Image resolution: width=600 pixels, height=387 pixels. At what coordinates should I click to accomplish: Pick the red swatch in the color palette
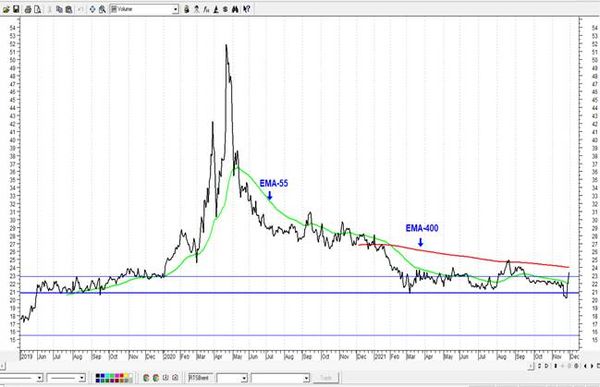tap(122, 376)
